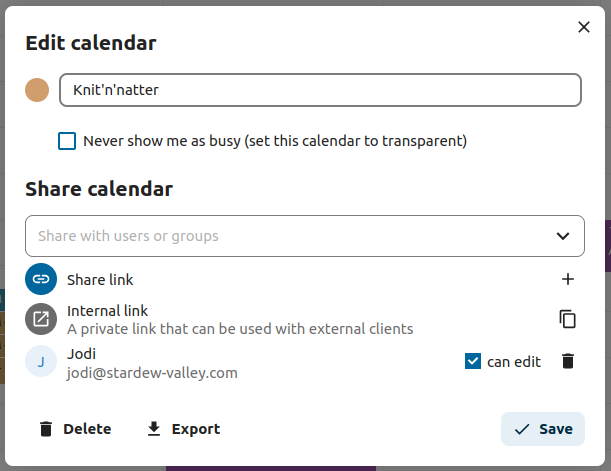Click the Share link chain icon
The height and width of the screenshot is (471, 611).
coord(41,280)
